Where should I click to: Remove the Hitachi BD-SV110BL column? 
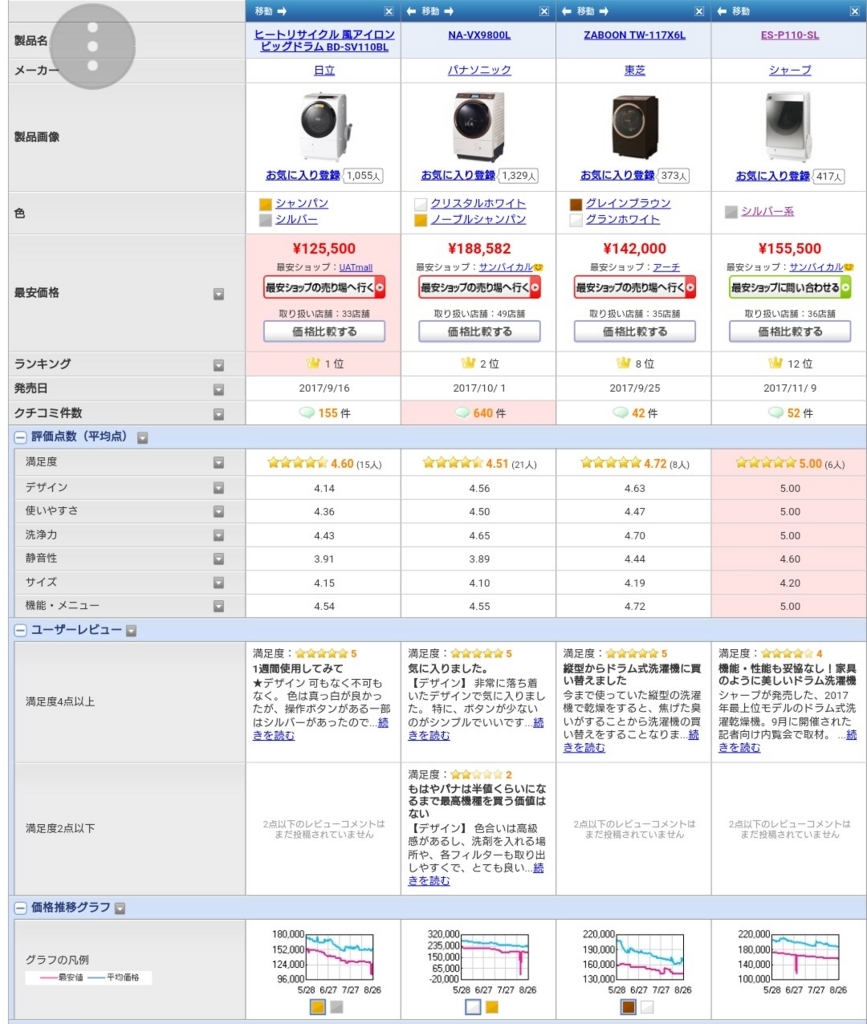click(389, 11)
